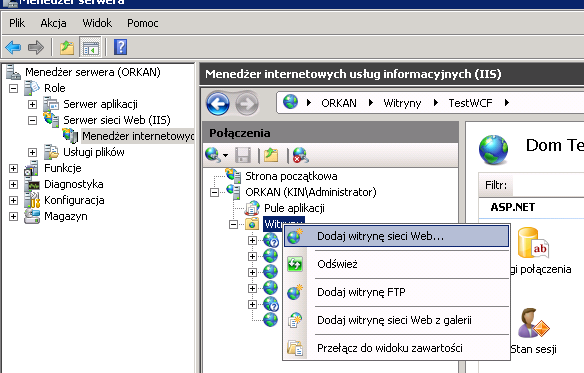
Task: Select Usługi plików in server tree
Action: click(x=93, y=152)
